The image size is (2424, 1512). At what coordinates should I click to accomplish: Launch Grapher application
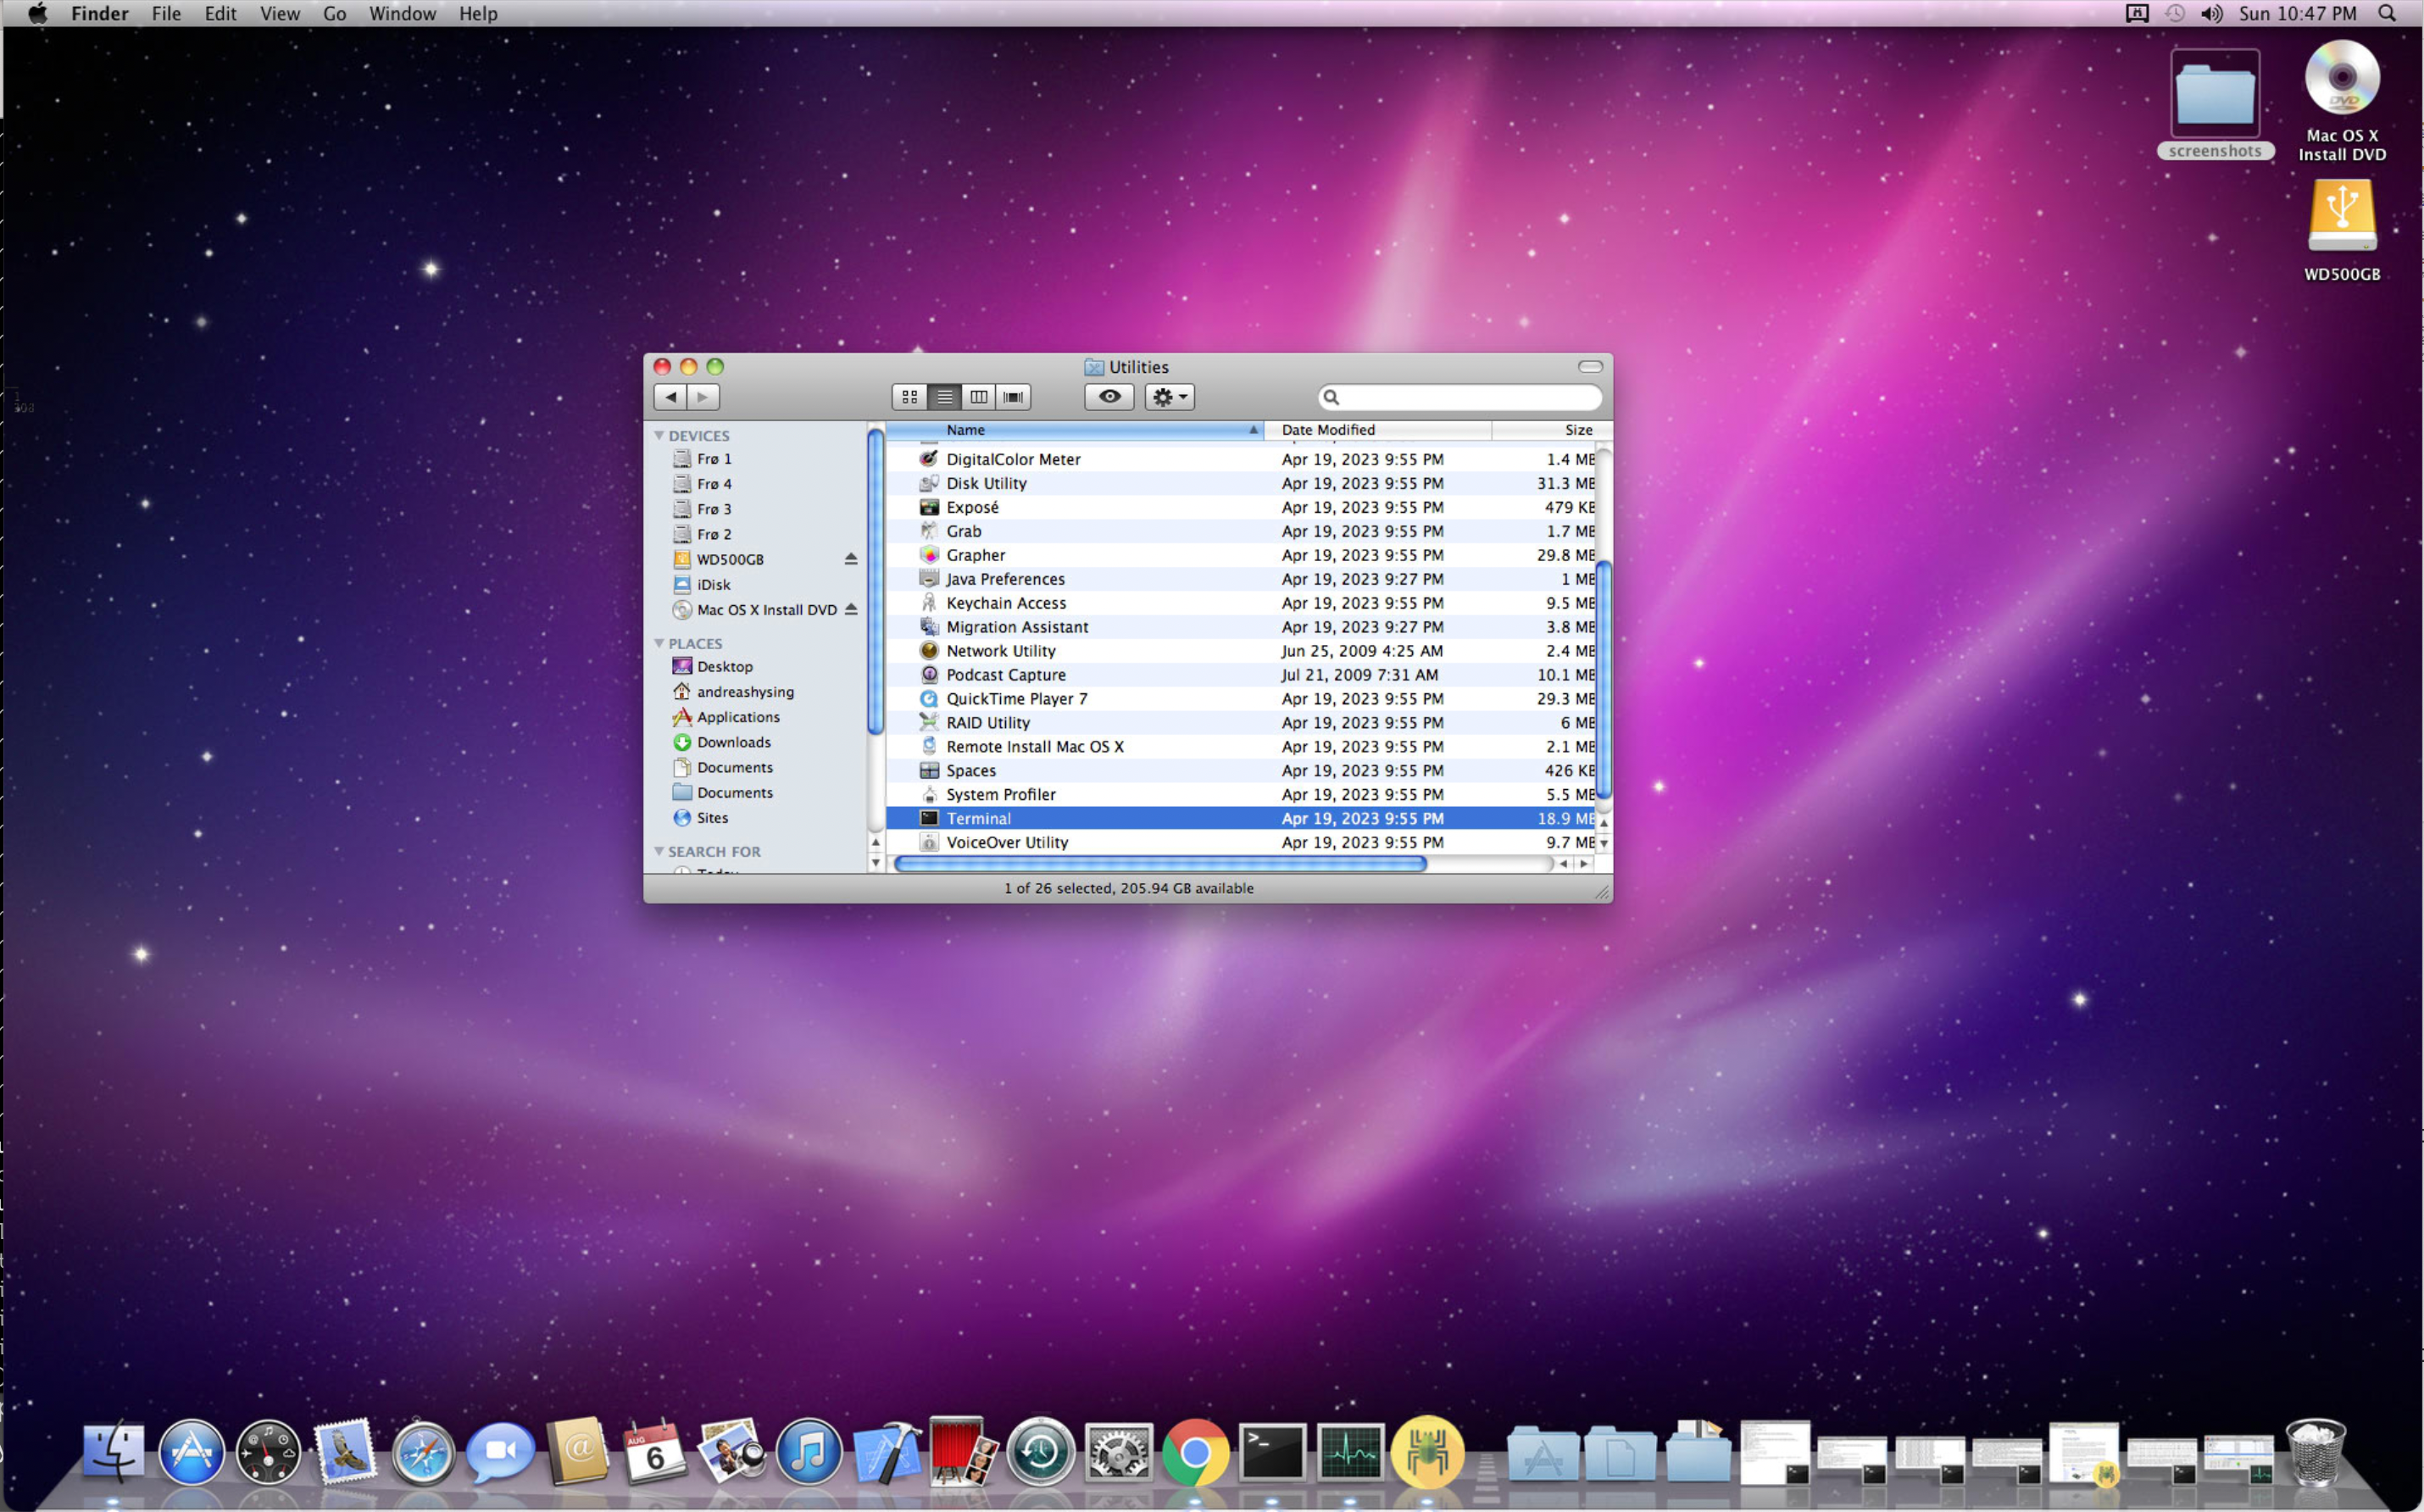(x=976, y=553)
